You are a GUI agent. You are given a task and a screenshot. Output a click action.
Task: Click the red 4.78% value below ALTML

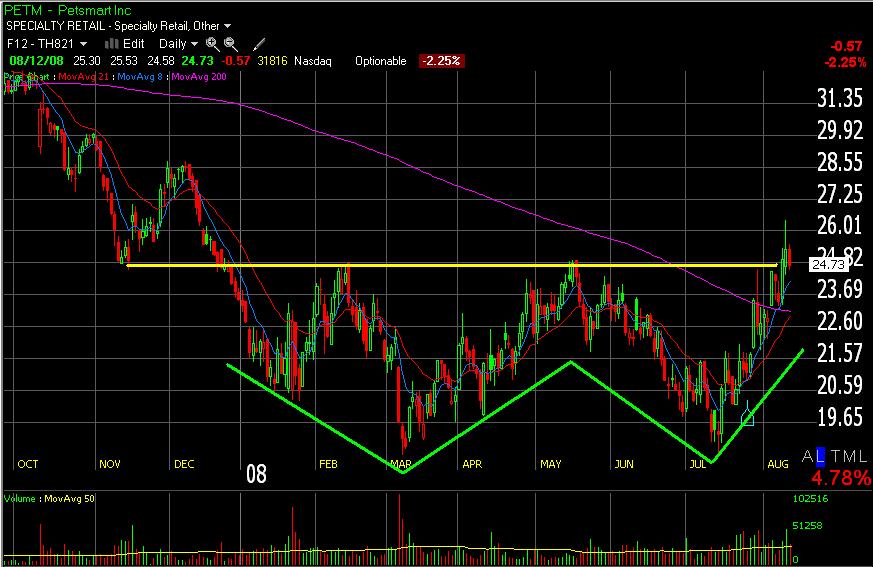click(841, 477)
